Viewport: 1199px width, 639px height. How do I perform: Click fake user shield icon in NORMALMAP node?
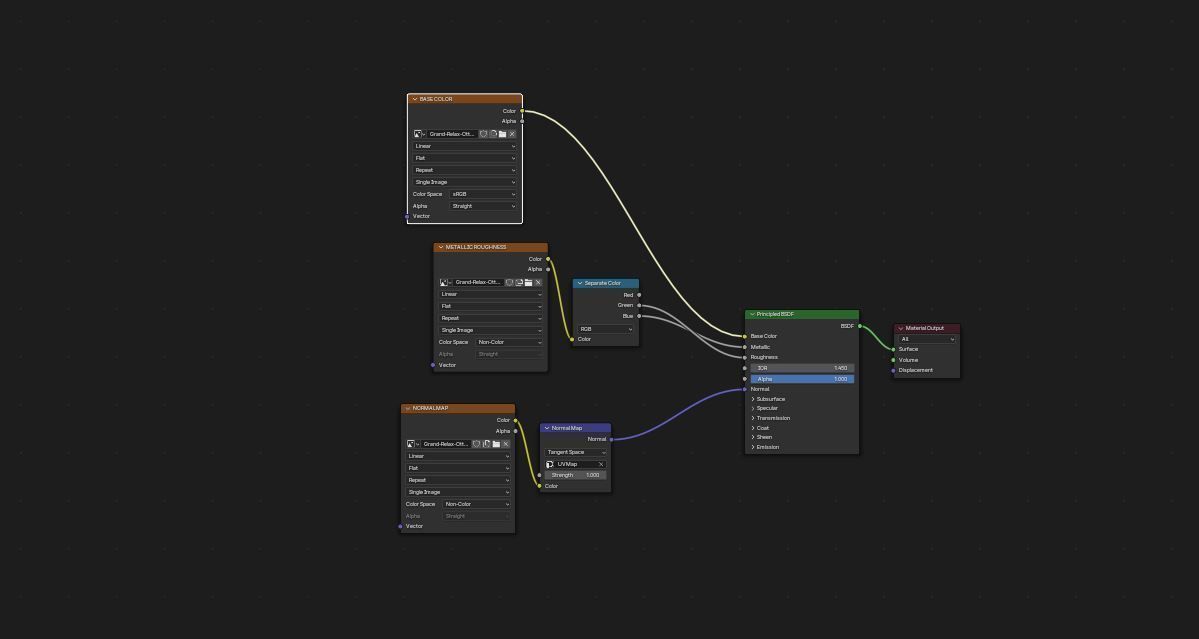coord(476,444)
